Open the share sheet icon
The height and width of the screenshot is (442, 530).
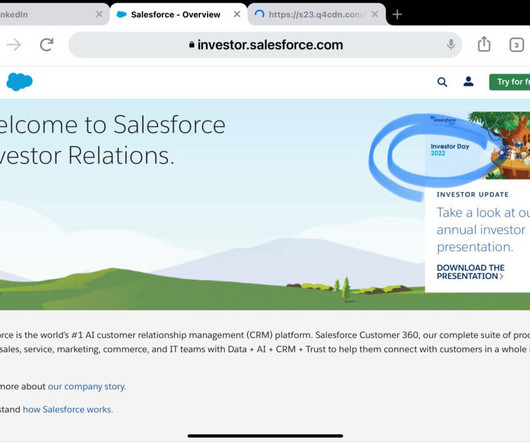[484, 44]
